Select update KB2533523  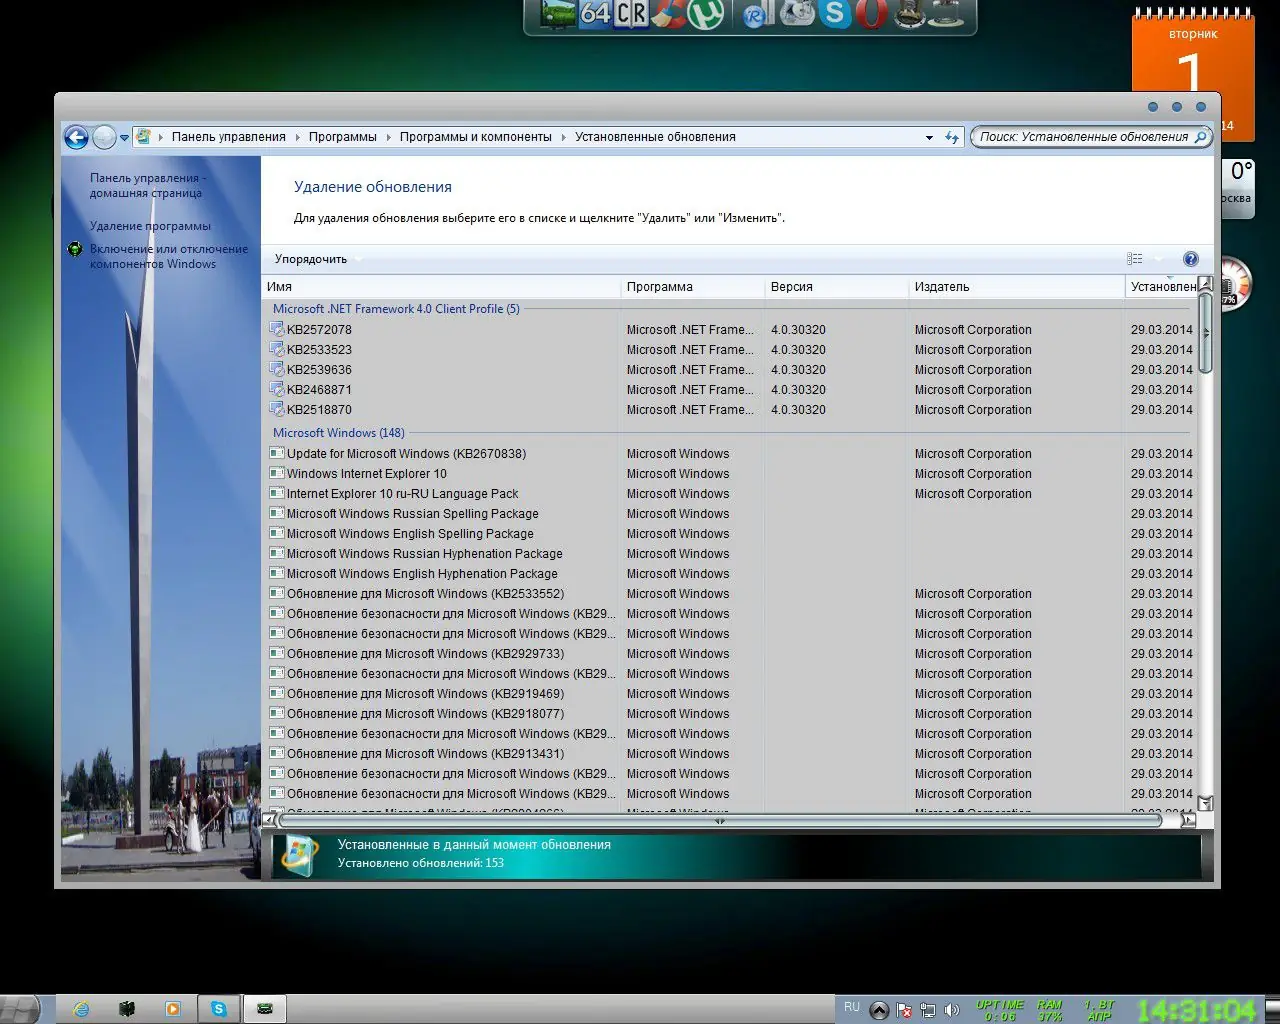click(x=730, y=349)
